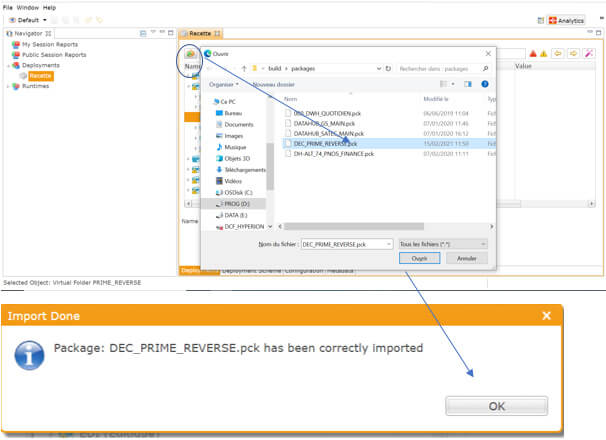The height and width of the screenshot is (440, 606).
Task: Open the Help menu
Action: (x=49, y=8)
